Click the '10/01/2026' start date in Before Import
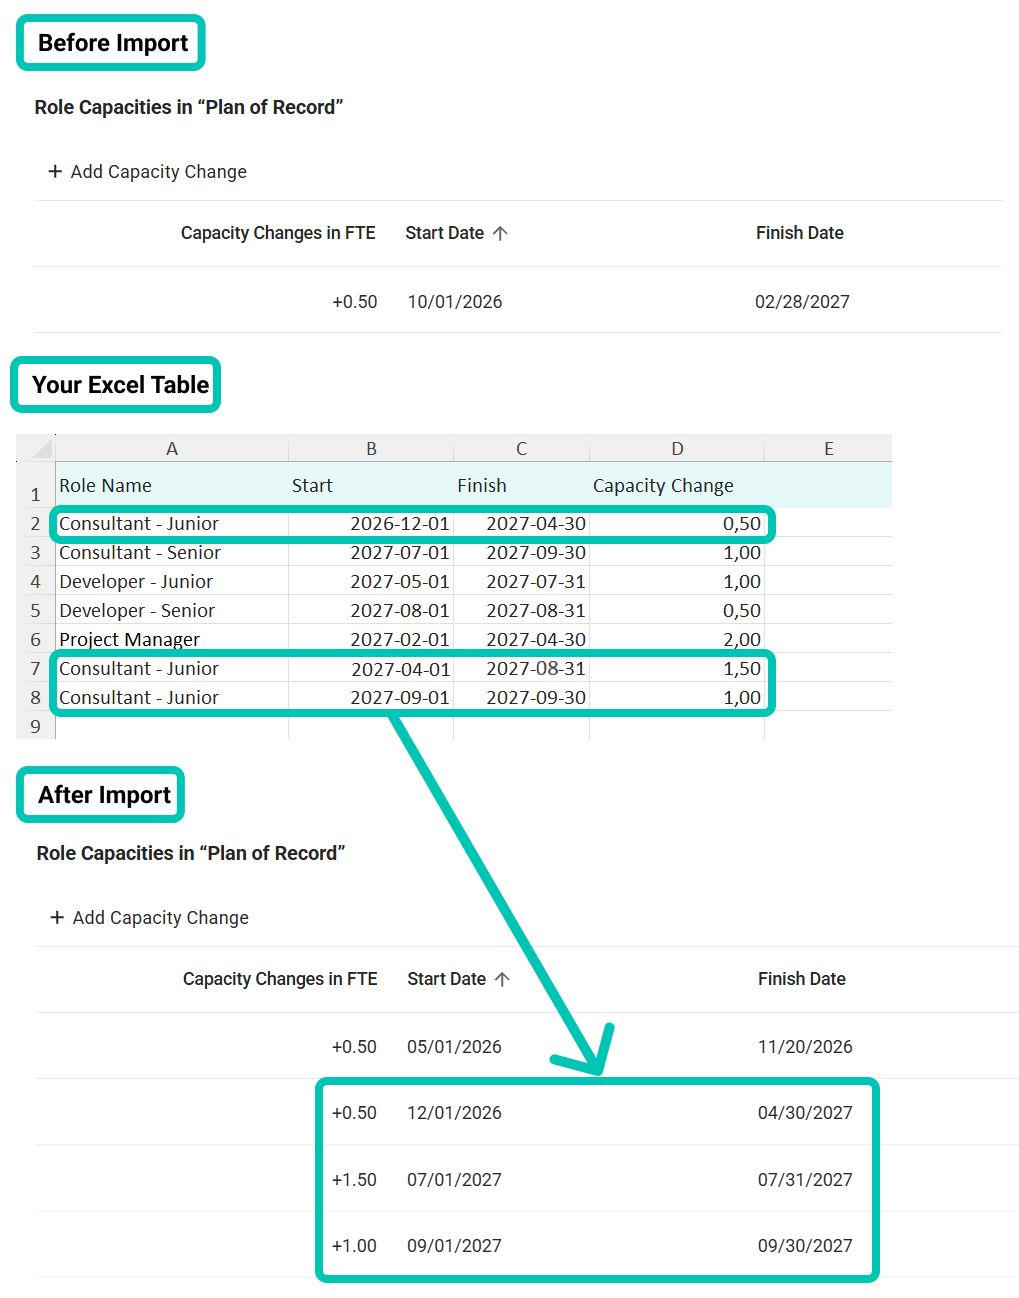This screenshot has width=1019, height=1298. (455, 302)
